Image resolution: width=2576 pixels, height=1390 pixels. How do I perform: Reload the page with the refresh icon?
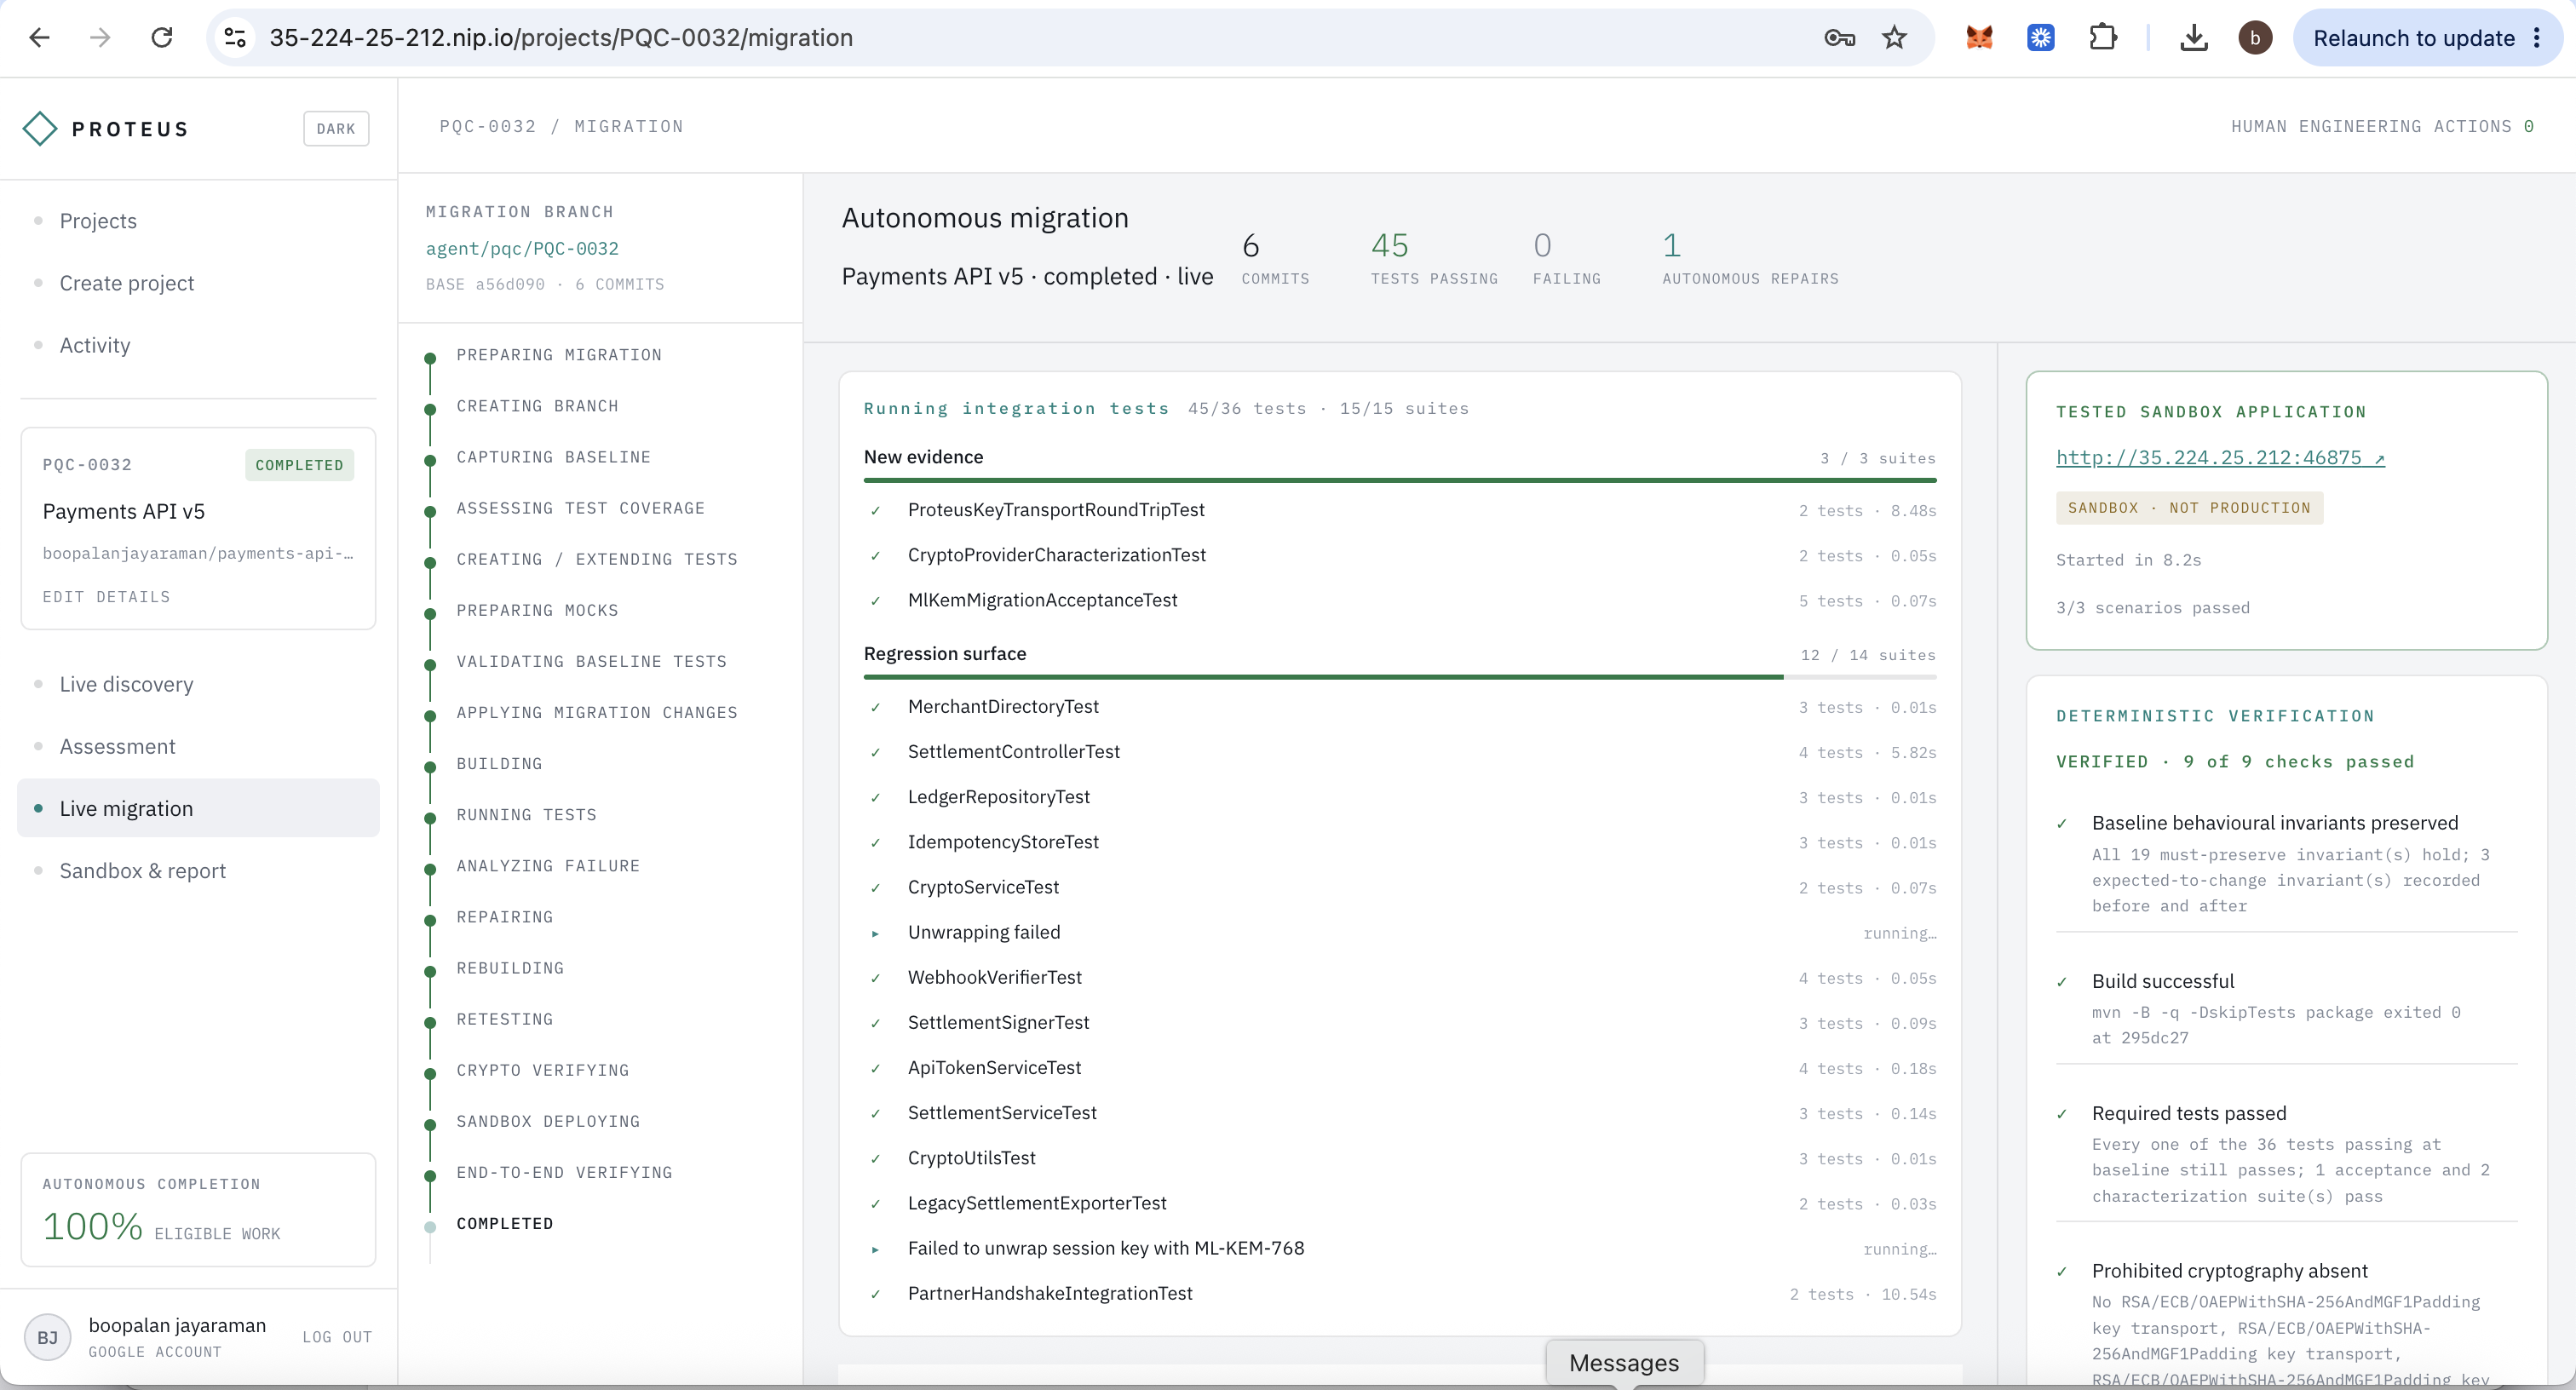click(162, 38)
